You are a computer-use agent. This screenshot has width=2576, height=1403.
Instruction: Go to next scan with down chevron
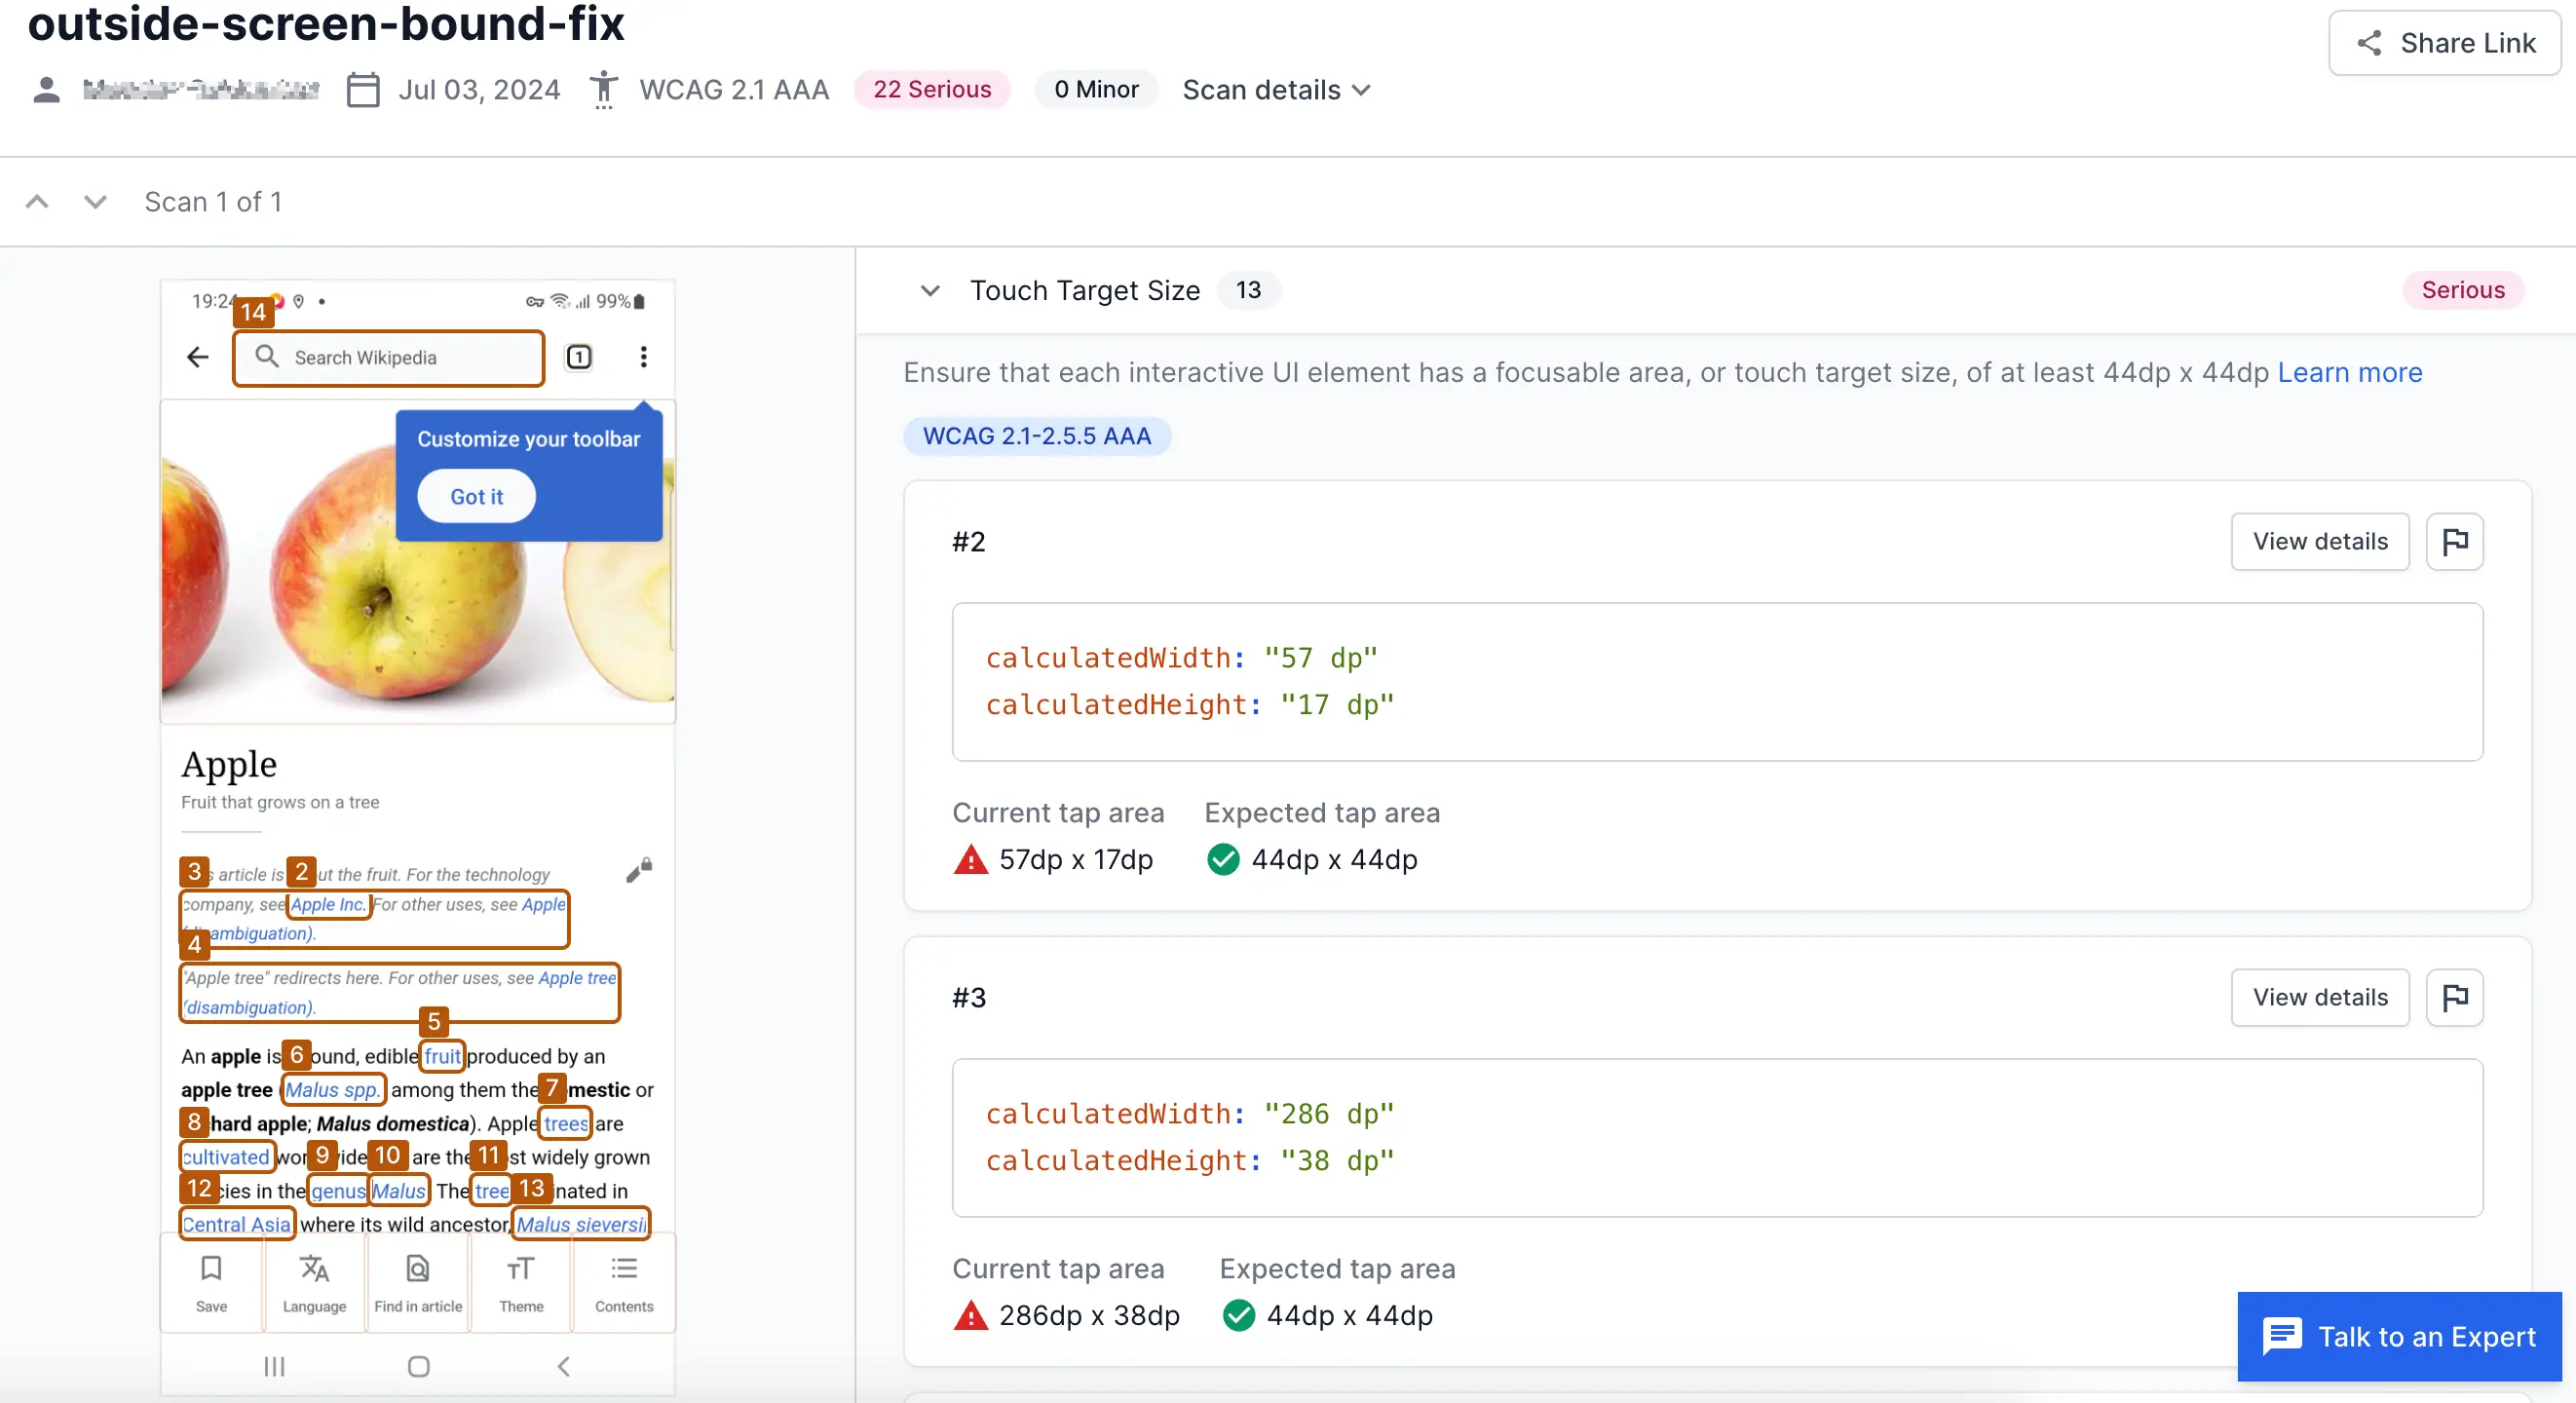95,202
